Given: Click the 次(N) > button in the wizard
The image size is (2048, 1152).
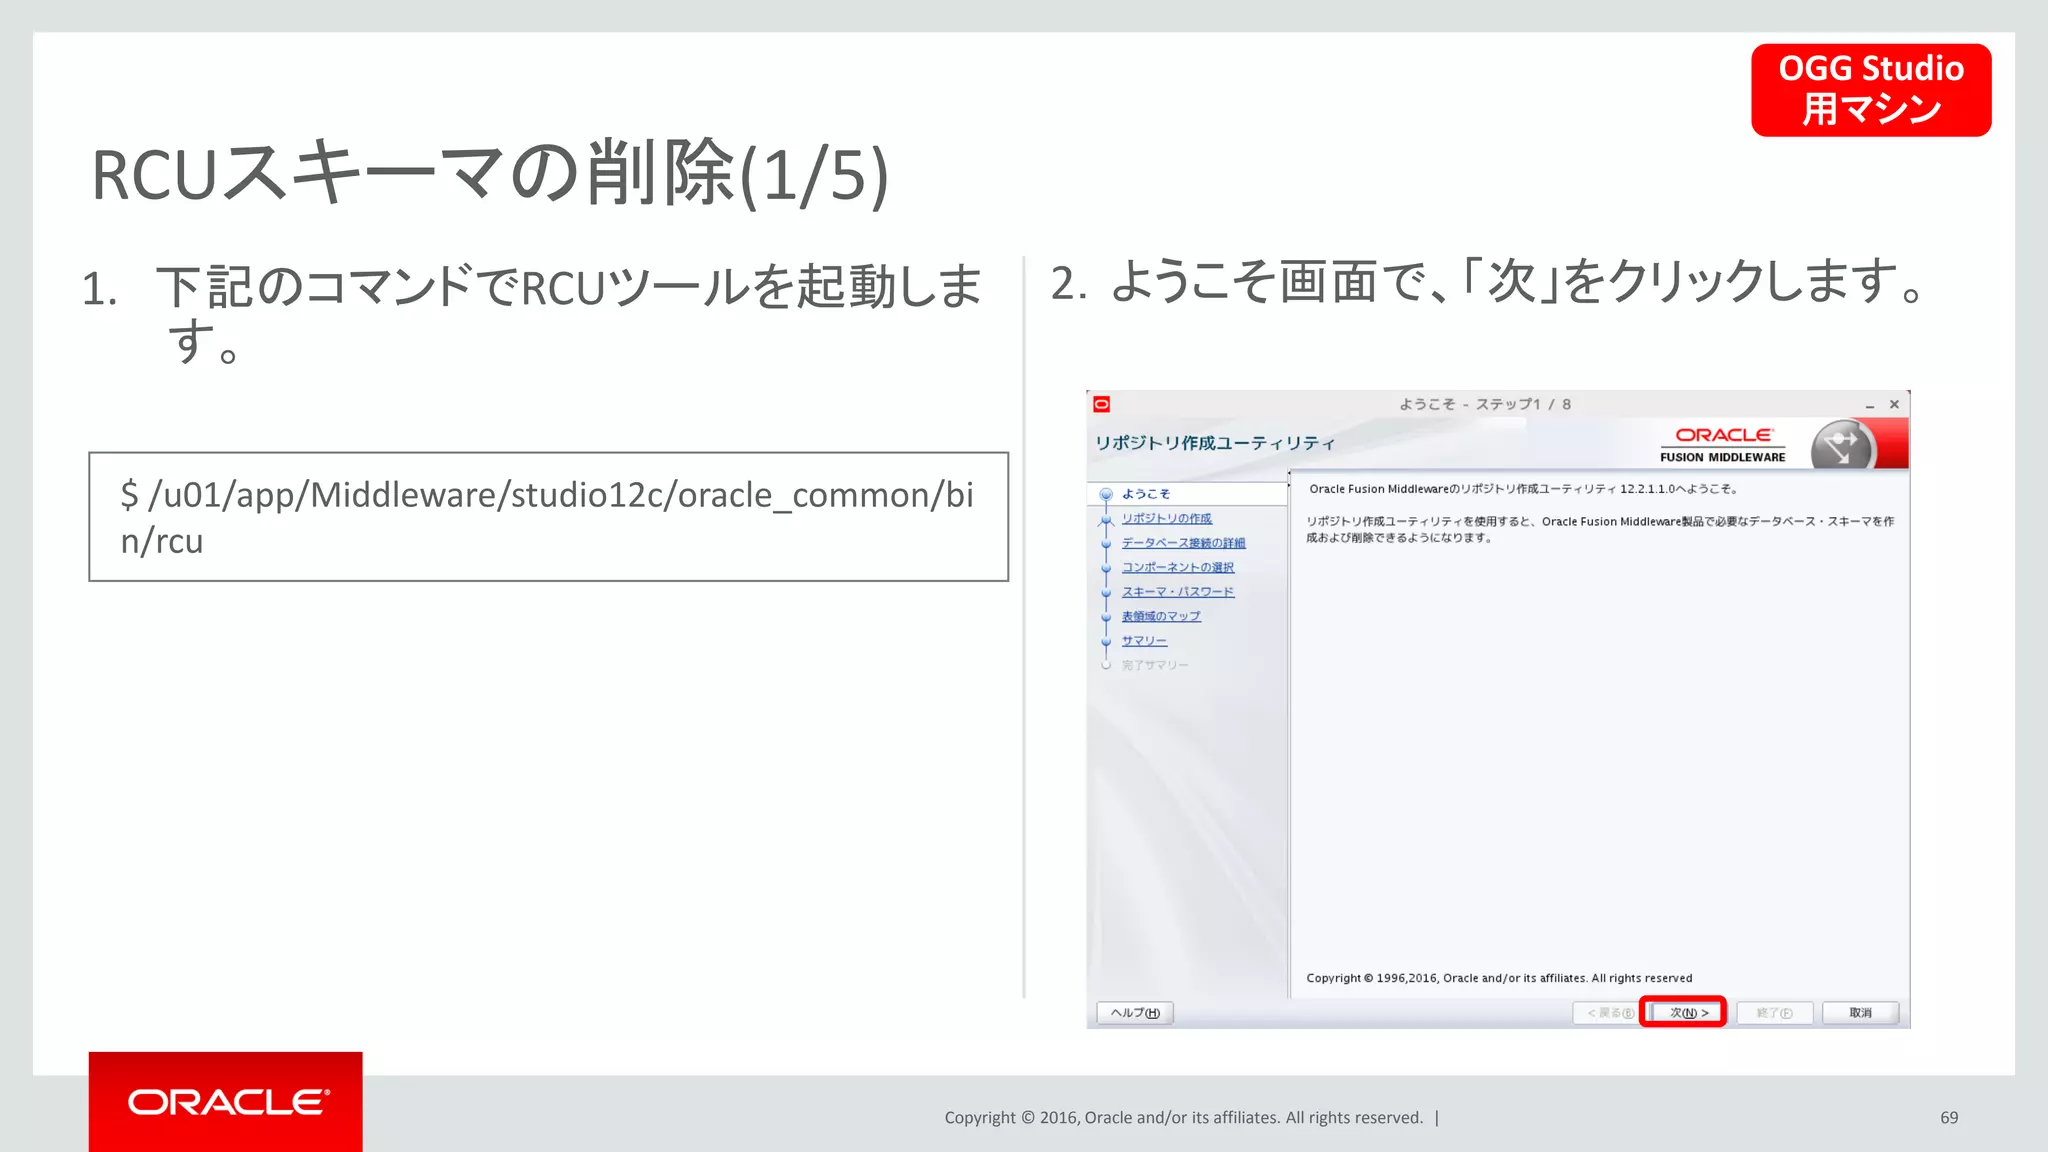Looking at the screenshot, I should click(x=1688, y=1012).
